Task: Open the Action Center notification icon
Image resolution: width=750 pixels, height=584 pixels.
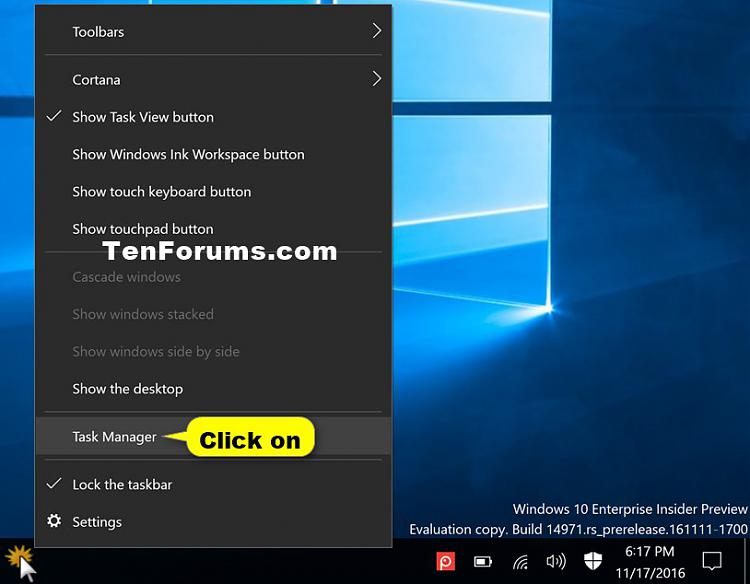Action: pyautogui.click(x=712, y=561)
